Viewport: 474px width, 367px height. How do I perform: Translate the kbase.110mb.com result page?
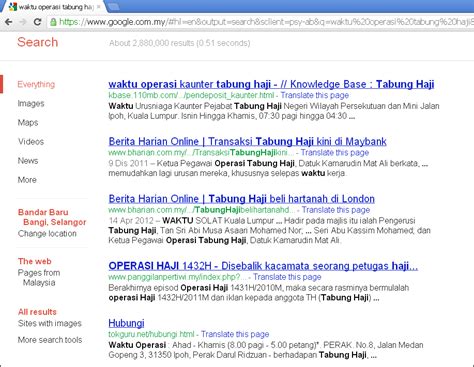click(315, 95)
